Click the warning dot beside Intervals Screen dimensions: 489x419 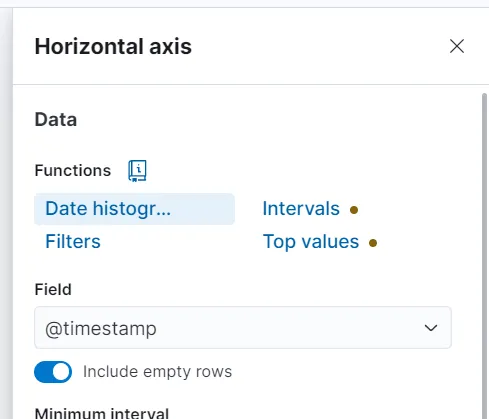click(x=354, y=210)
